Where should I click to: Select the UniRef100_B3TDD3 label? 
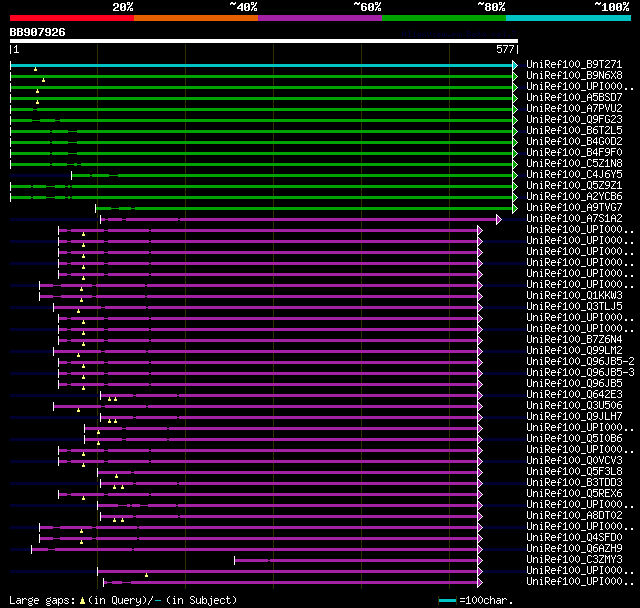click(574, 483)
